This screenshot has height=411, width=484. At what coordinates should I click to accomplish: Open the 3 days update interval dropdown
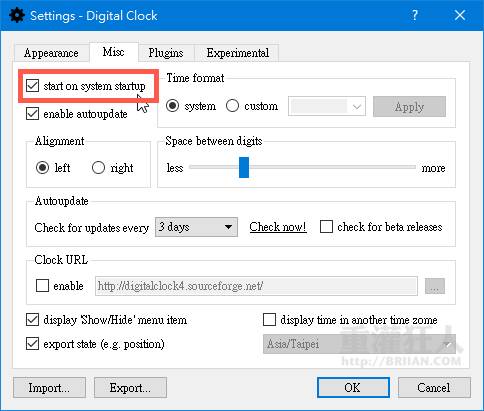point(196,227)
